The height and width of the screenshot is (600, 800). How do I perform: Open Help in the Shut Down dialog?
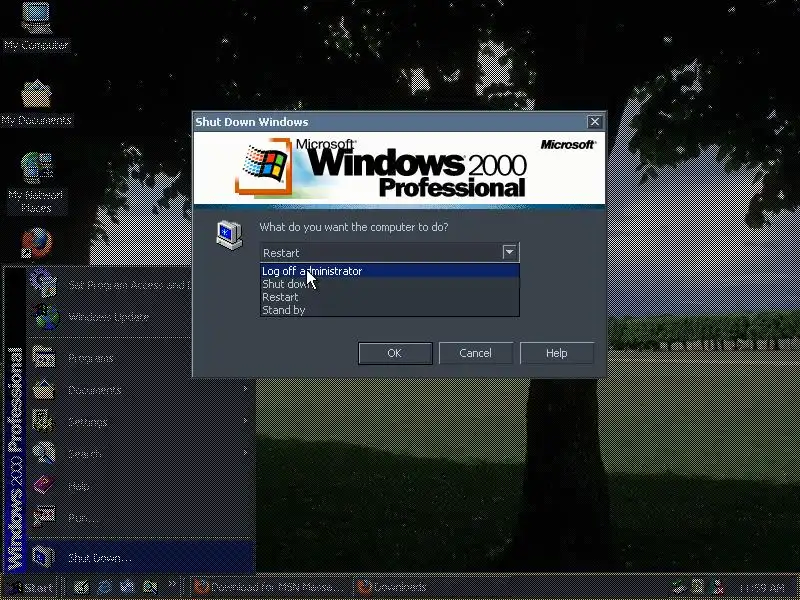[557, 353]
